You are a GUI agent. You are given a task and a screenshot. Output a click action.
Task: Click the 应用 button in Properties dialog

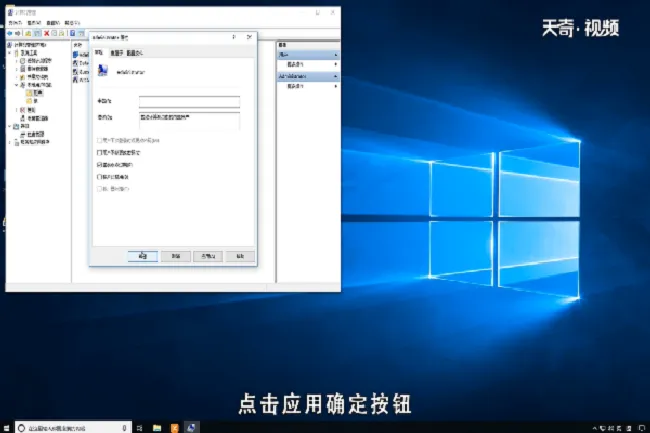pyautogui.click(x=208, y=256)
